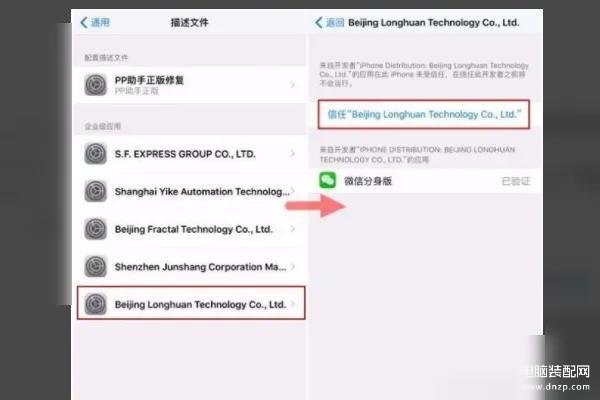Return to 通用 settings via back link
This screenshot has height=400, width=600.
tap(95, 23)
